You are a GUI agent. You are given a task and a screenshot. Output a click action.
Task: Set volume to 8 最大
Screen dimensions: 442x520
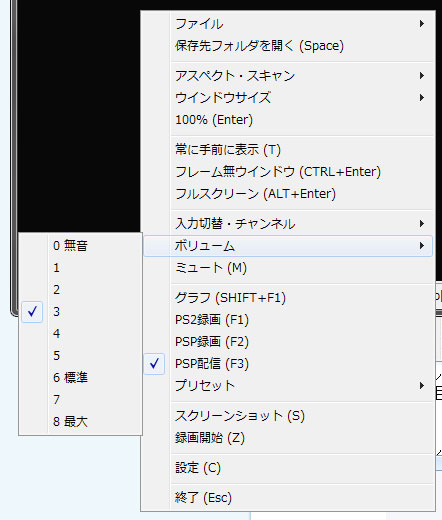(81, 422)
